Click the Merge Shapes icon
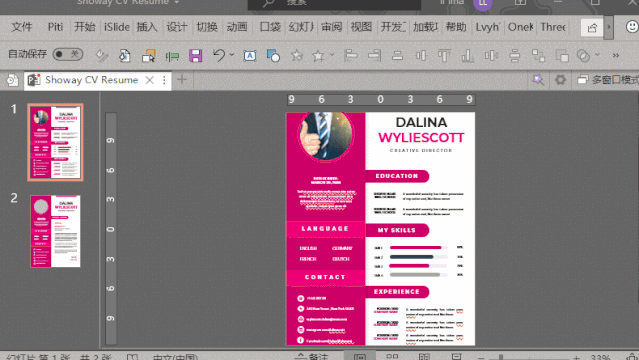The width and height of the screenshot is (639, 360). [x=583, y=55]
